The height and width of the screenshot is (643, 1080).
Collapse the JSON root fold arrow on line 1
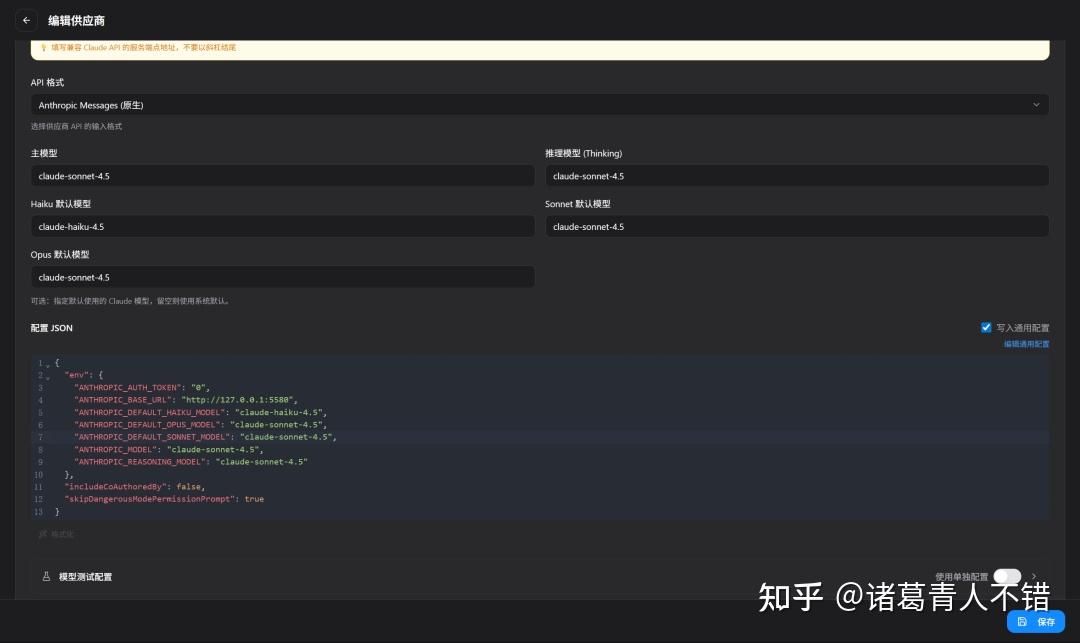point(47,364)
